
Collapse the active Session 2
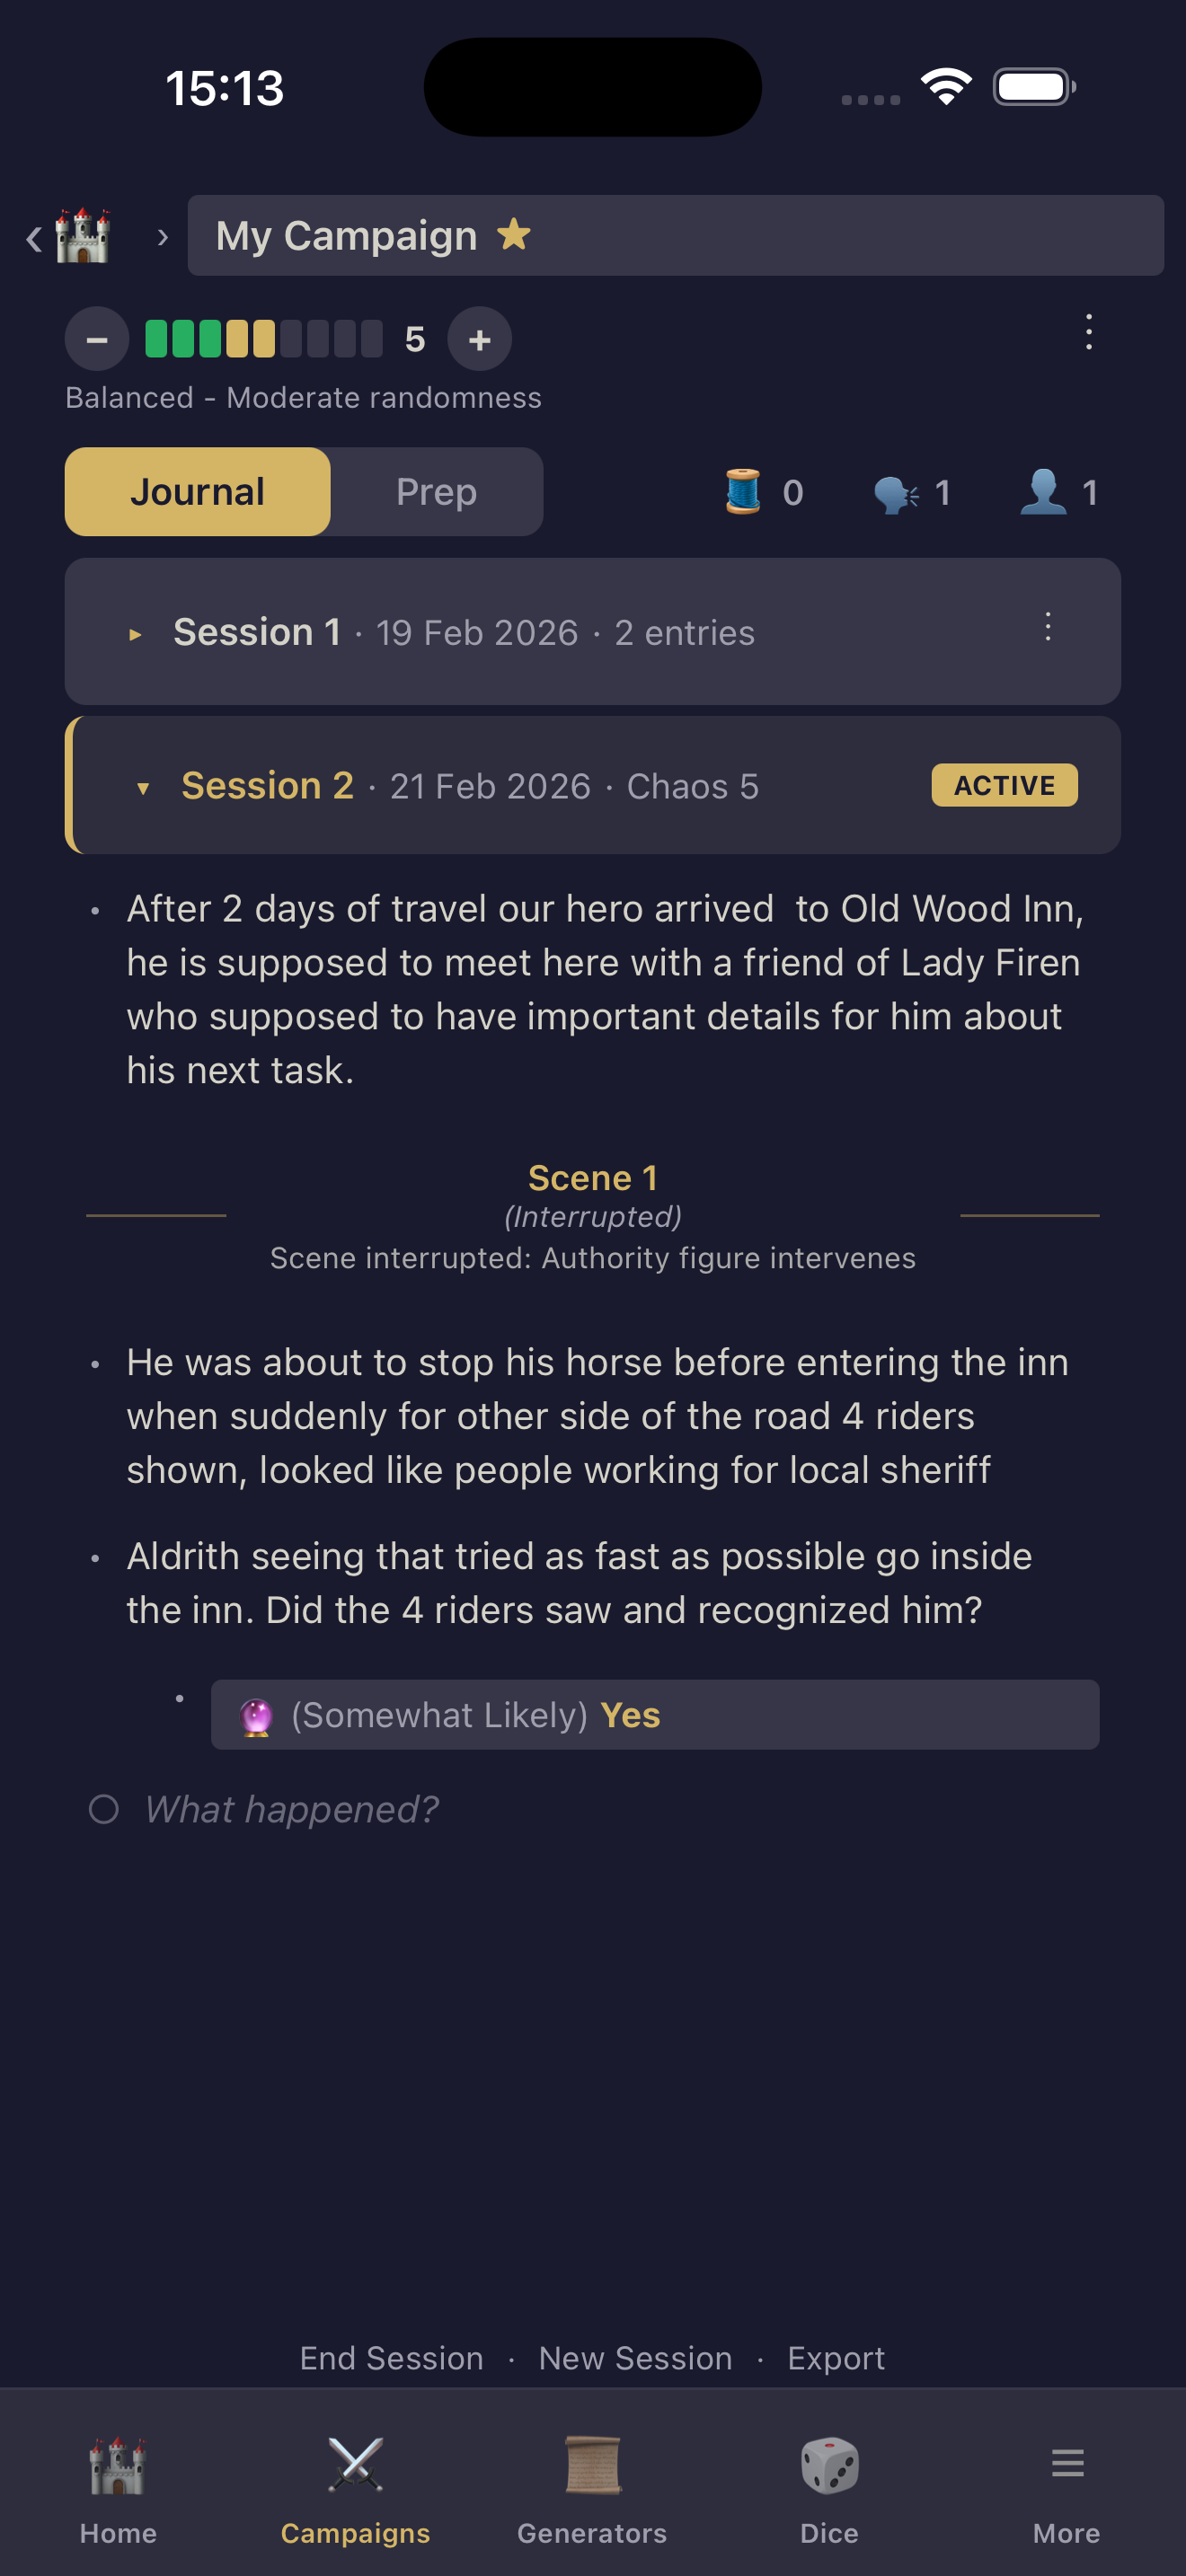coord(144,788)
